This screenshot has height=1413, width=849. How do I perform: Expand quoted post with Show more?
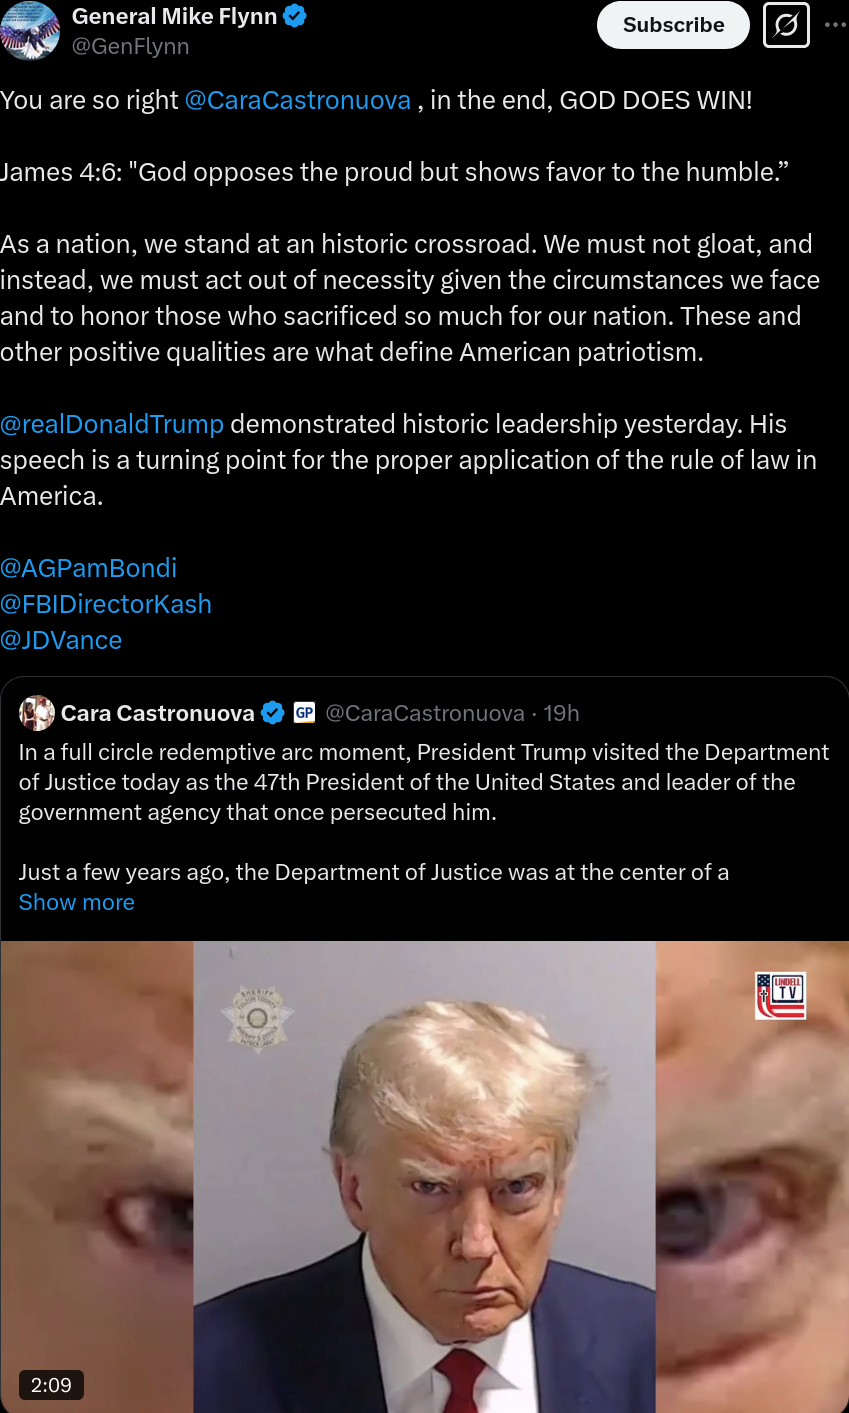point(77,902)
